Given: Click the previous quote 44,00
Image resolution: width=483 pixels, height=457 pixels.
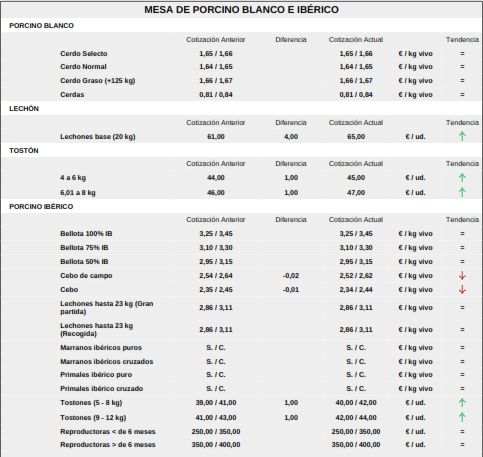Looking at the screenshot, I should [x=216, y=178].
